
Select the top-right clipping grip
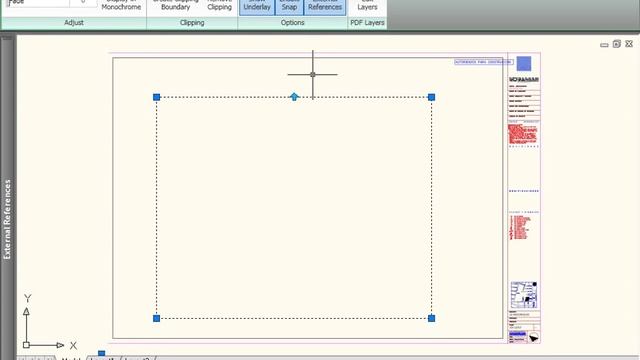[431, 97]
